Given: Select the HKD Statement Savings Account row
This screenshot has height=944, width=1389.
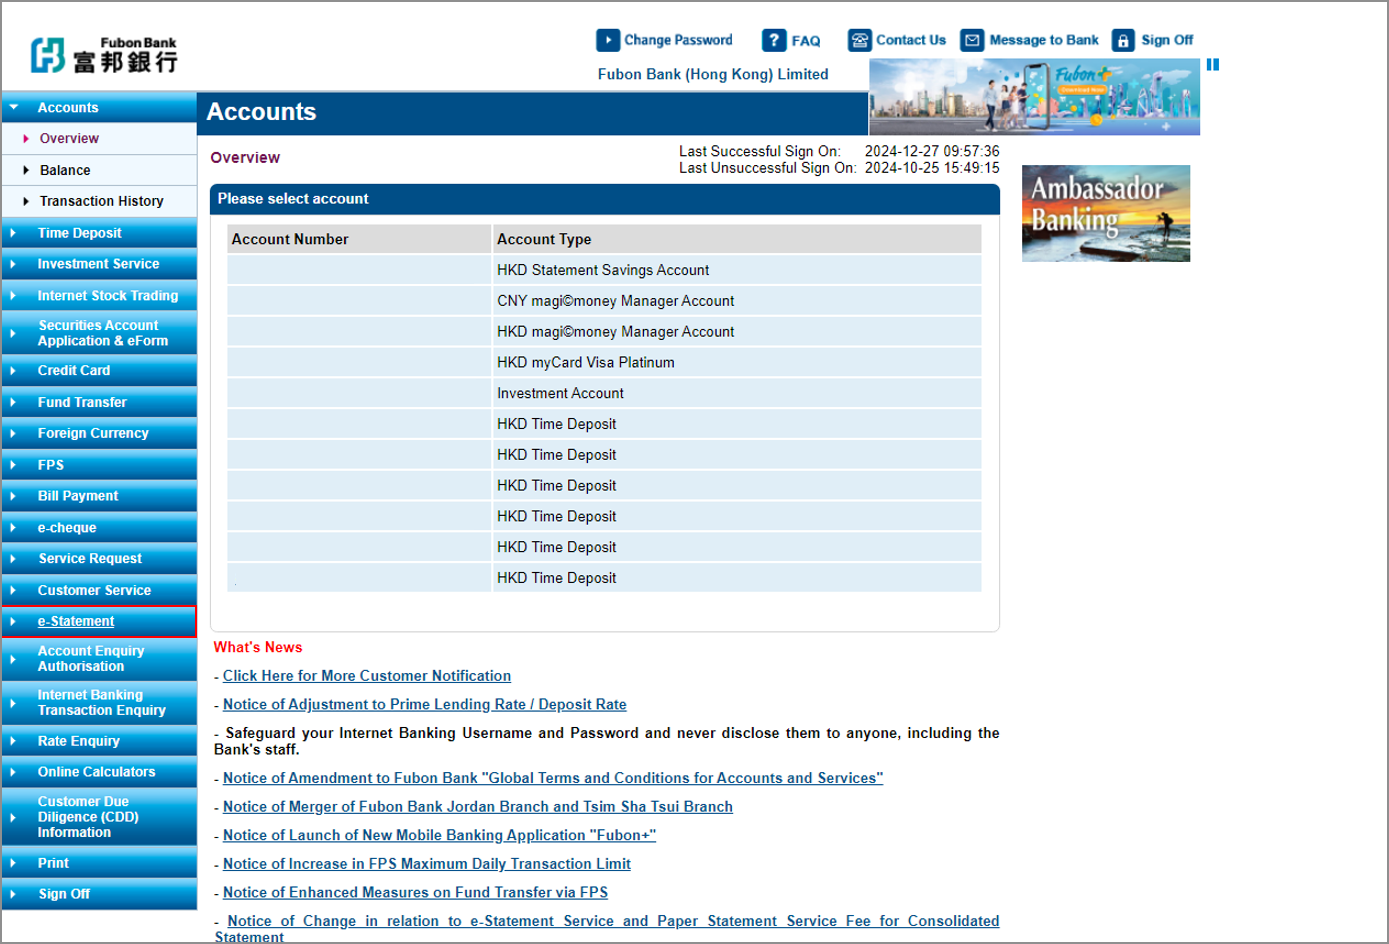Looking at the screenshot, I should click(604, 270).
